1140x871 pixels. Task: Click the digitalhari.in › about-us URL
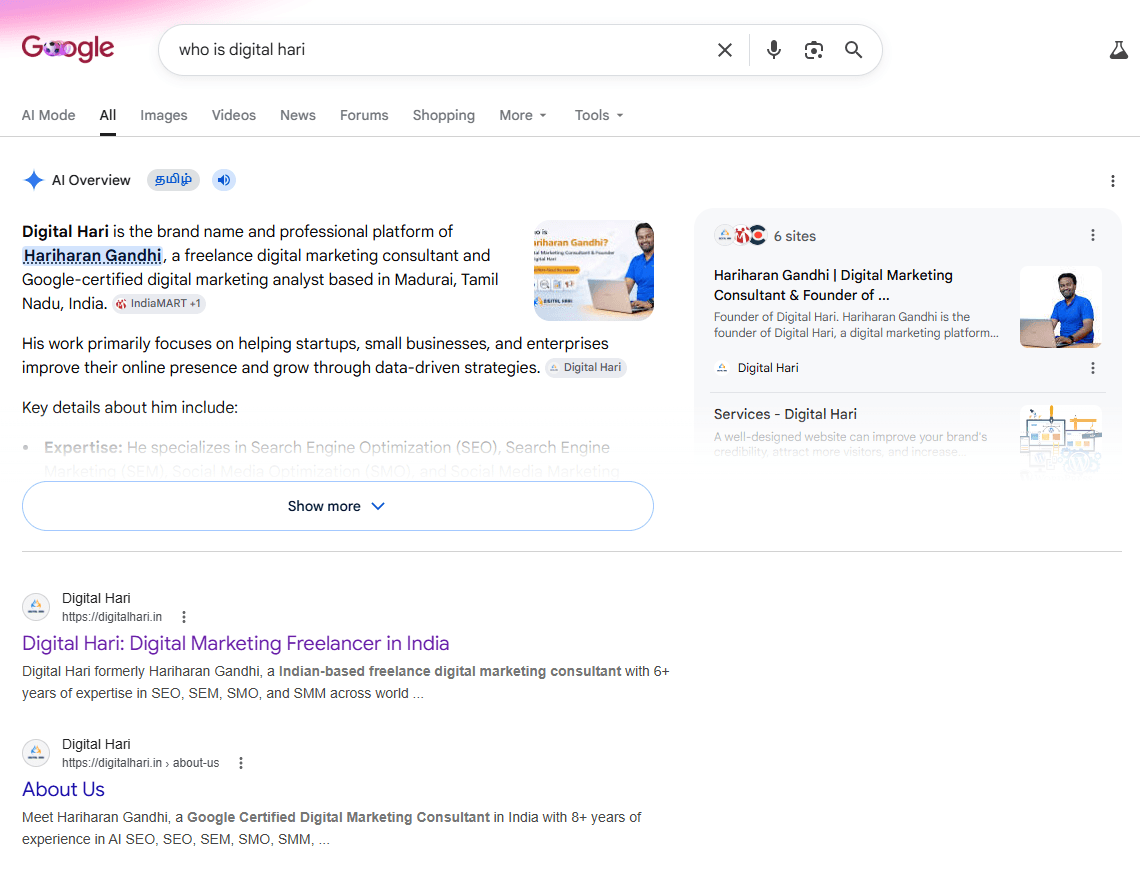[x=140, y=763]
